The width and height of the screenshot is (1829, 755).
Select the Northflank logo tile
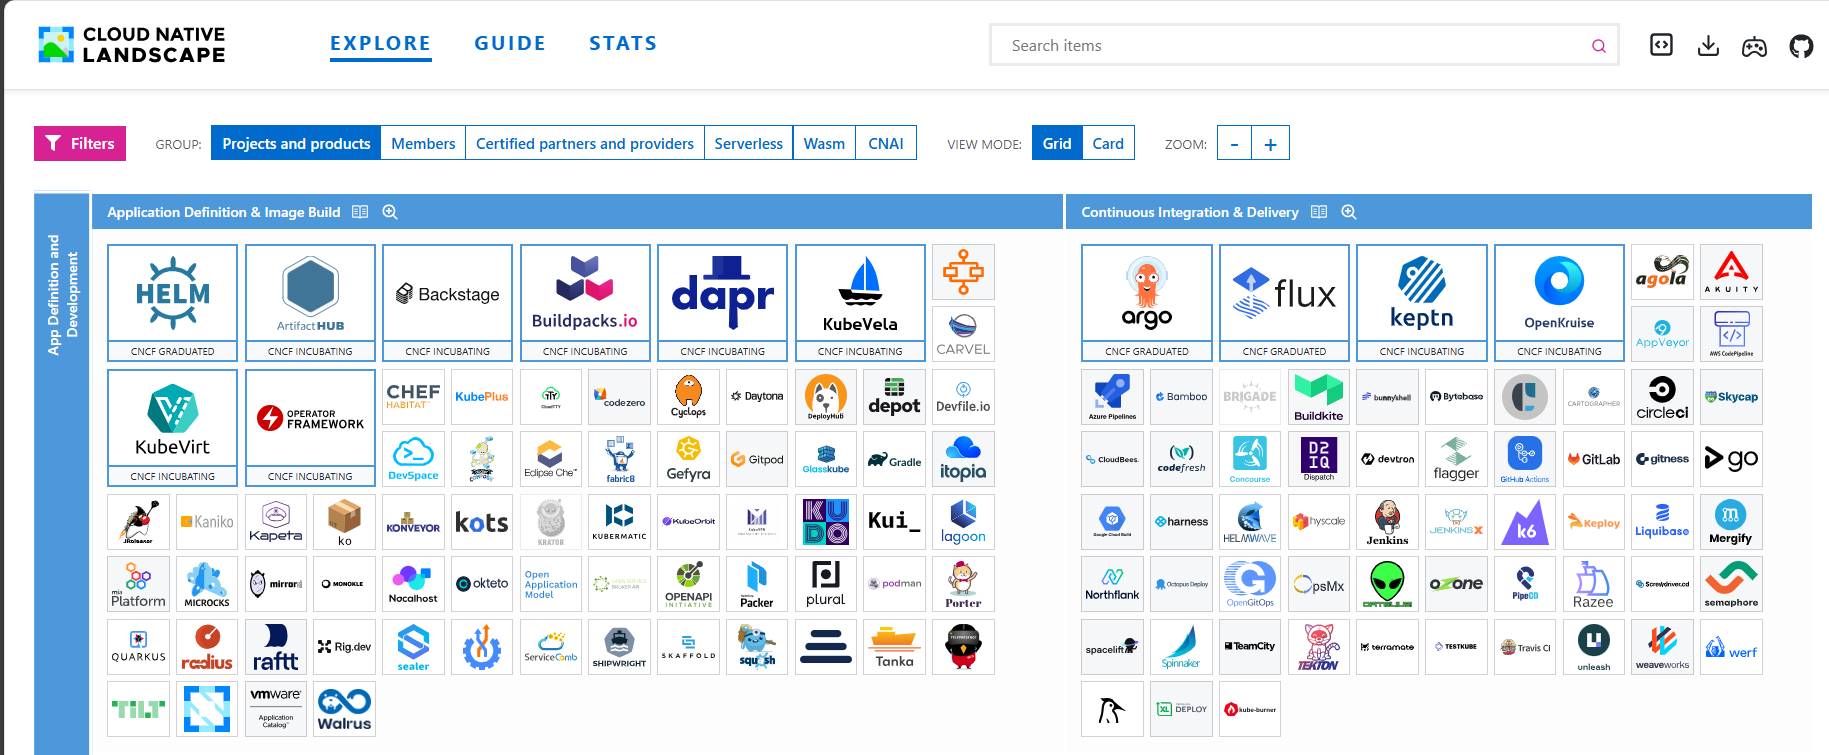[1112, 584]
